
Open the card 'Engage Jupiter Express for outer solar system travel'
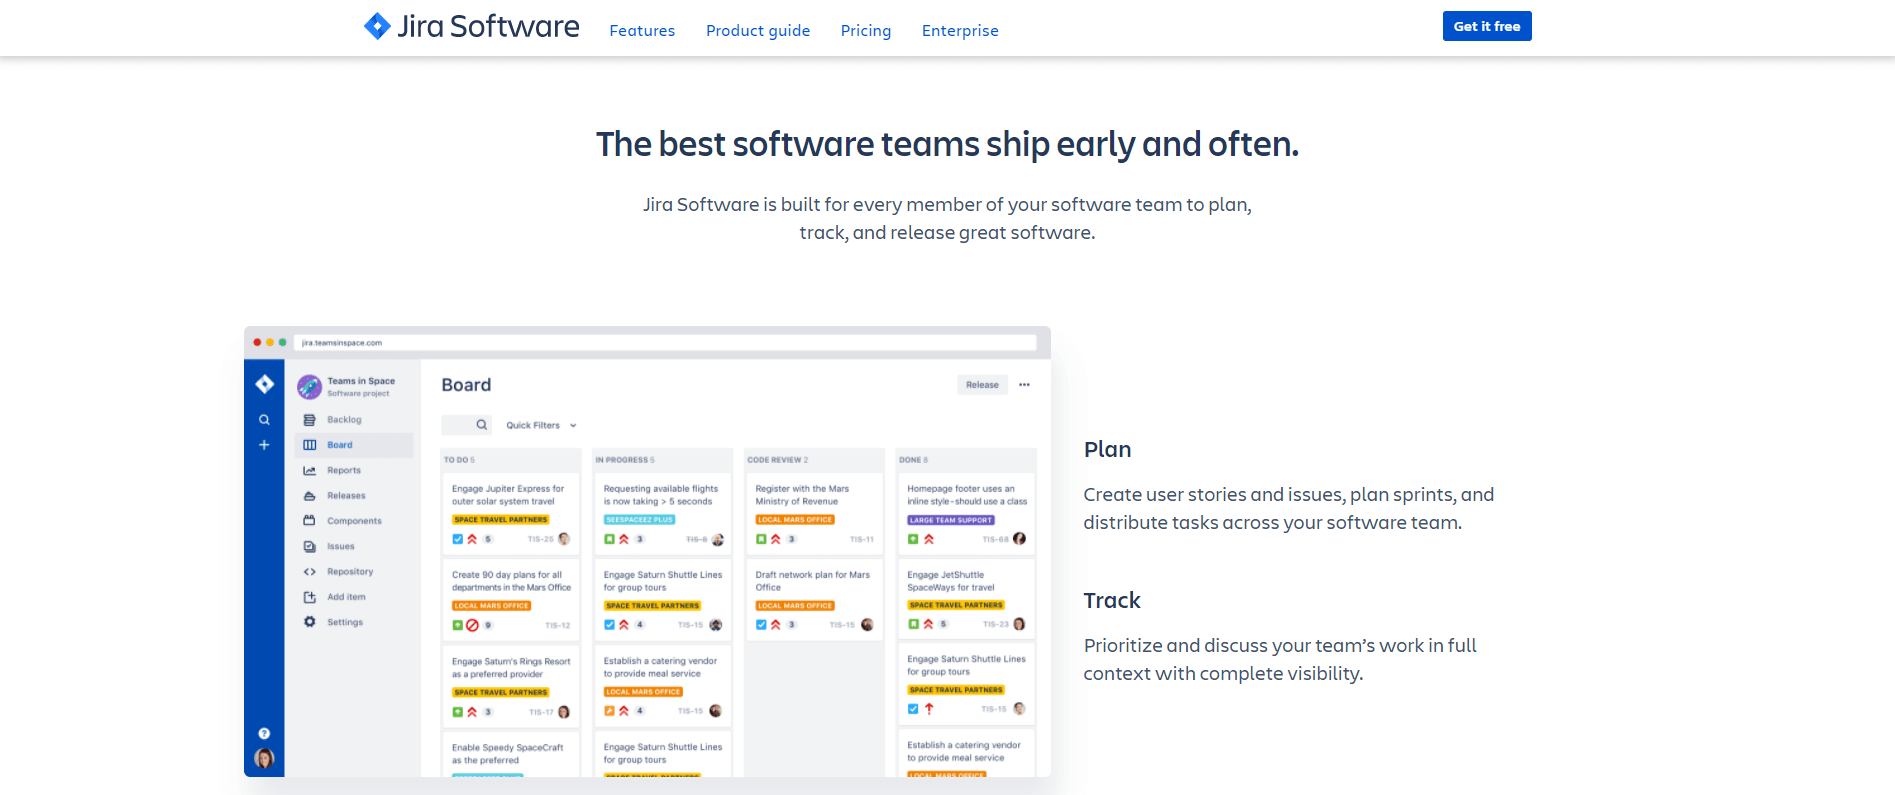coord(511,514)
